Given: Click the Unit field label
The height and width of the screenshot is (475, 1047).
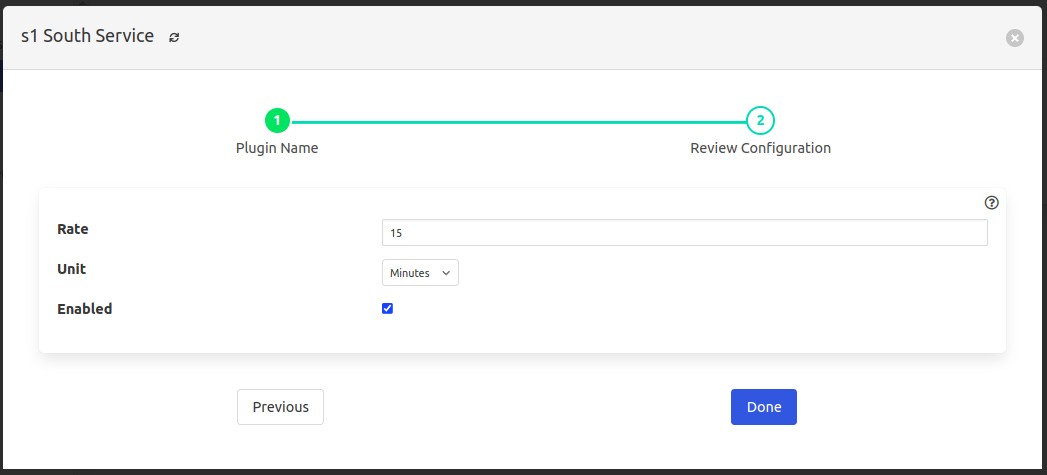Looking at the screenshot, I should click(x=72, y=269).
